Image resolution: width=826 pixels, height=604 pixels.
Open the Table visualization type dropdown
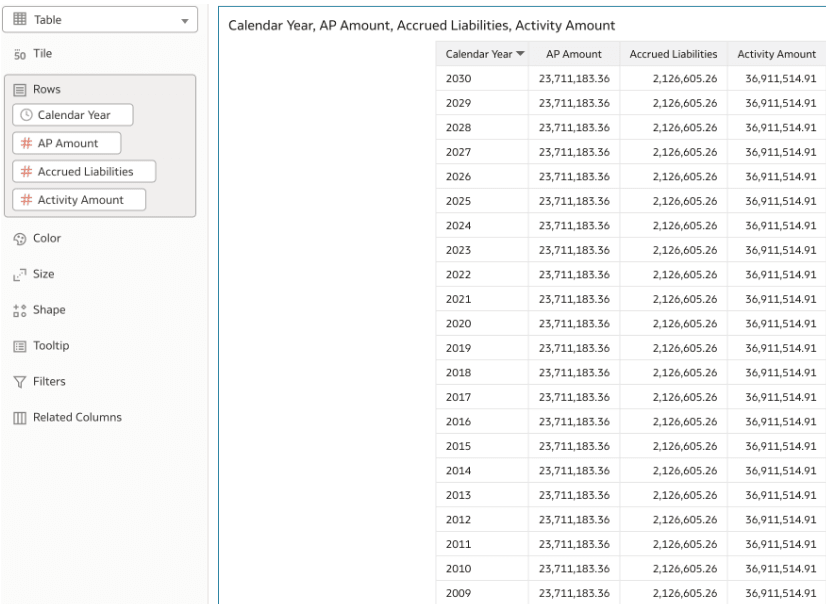100,19
